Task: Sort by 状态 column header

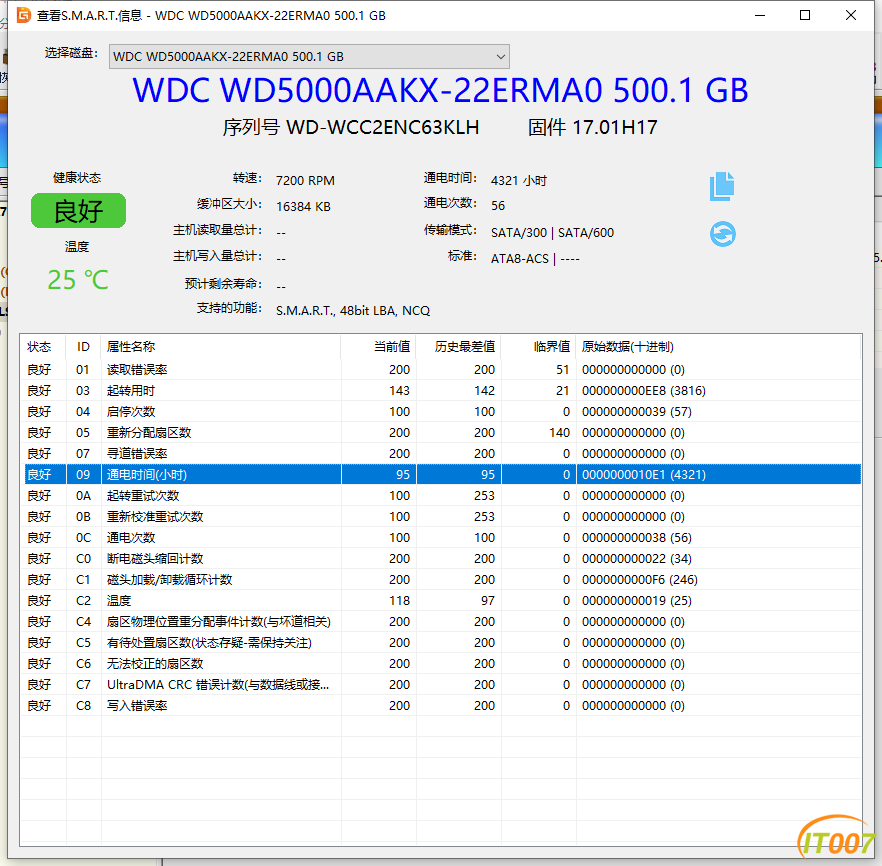Action: 43,347
